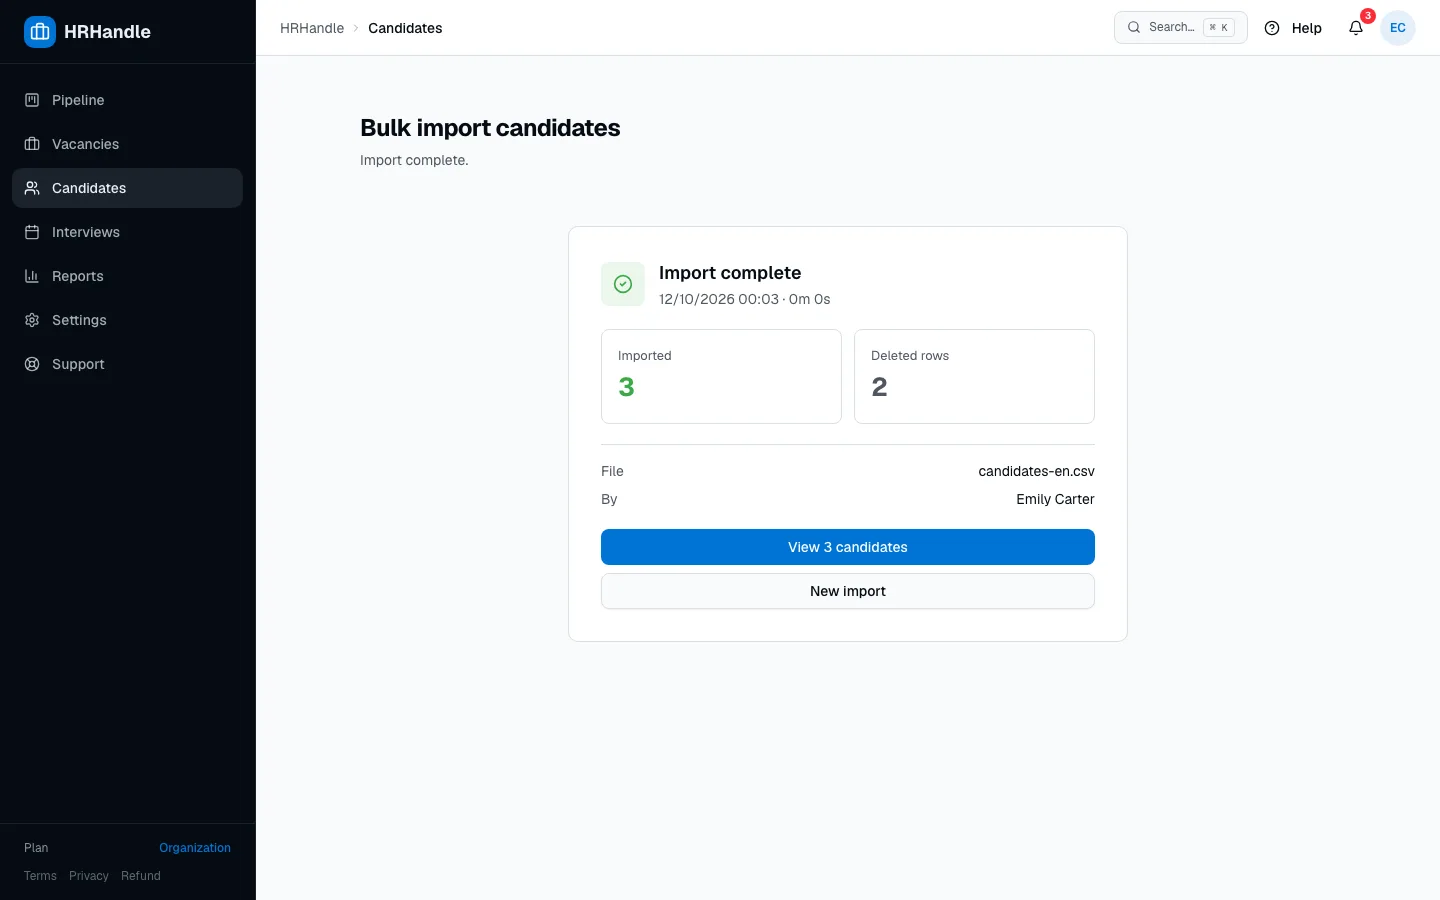Open the Organization plan link
The width and height of the screenshot is (1440, 900).
tap(195, 848)
